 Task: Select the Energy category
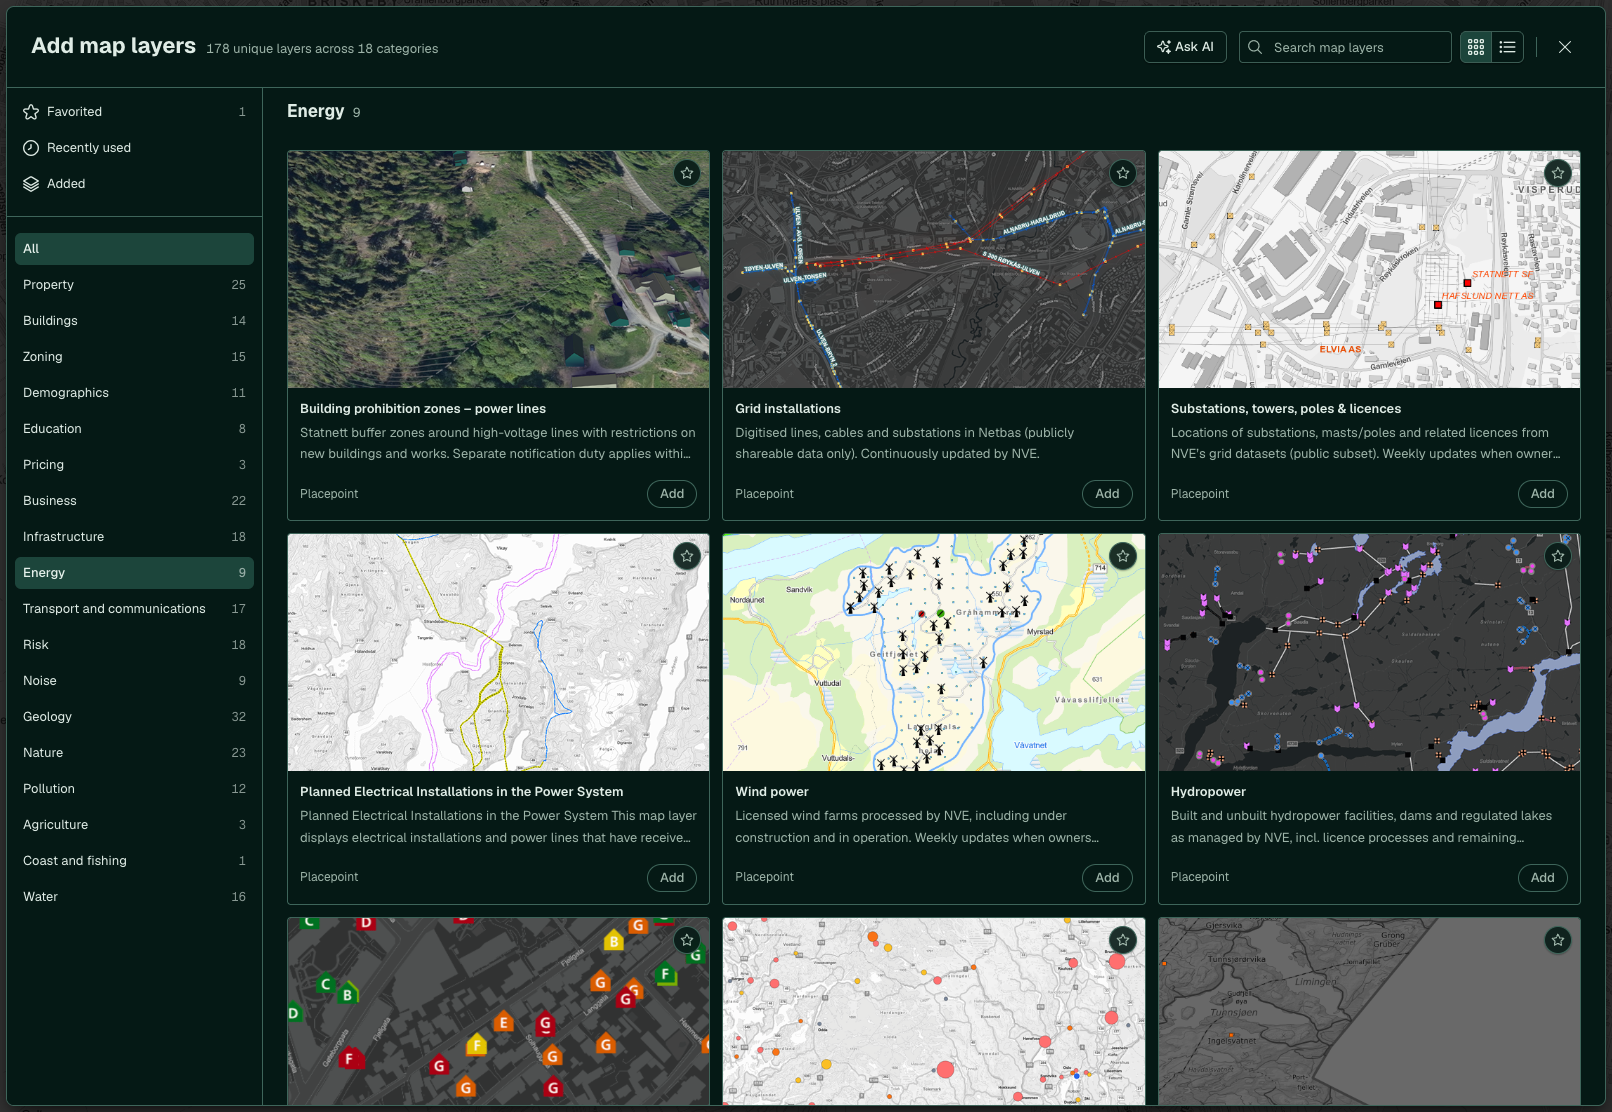pos(134,573)
